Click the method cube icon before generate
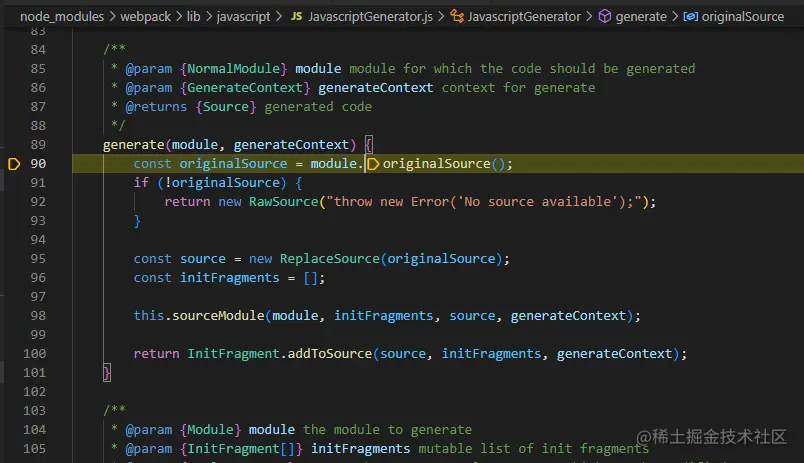 point(605,16)
